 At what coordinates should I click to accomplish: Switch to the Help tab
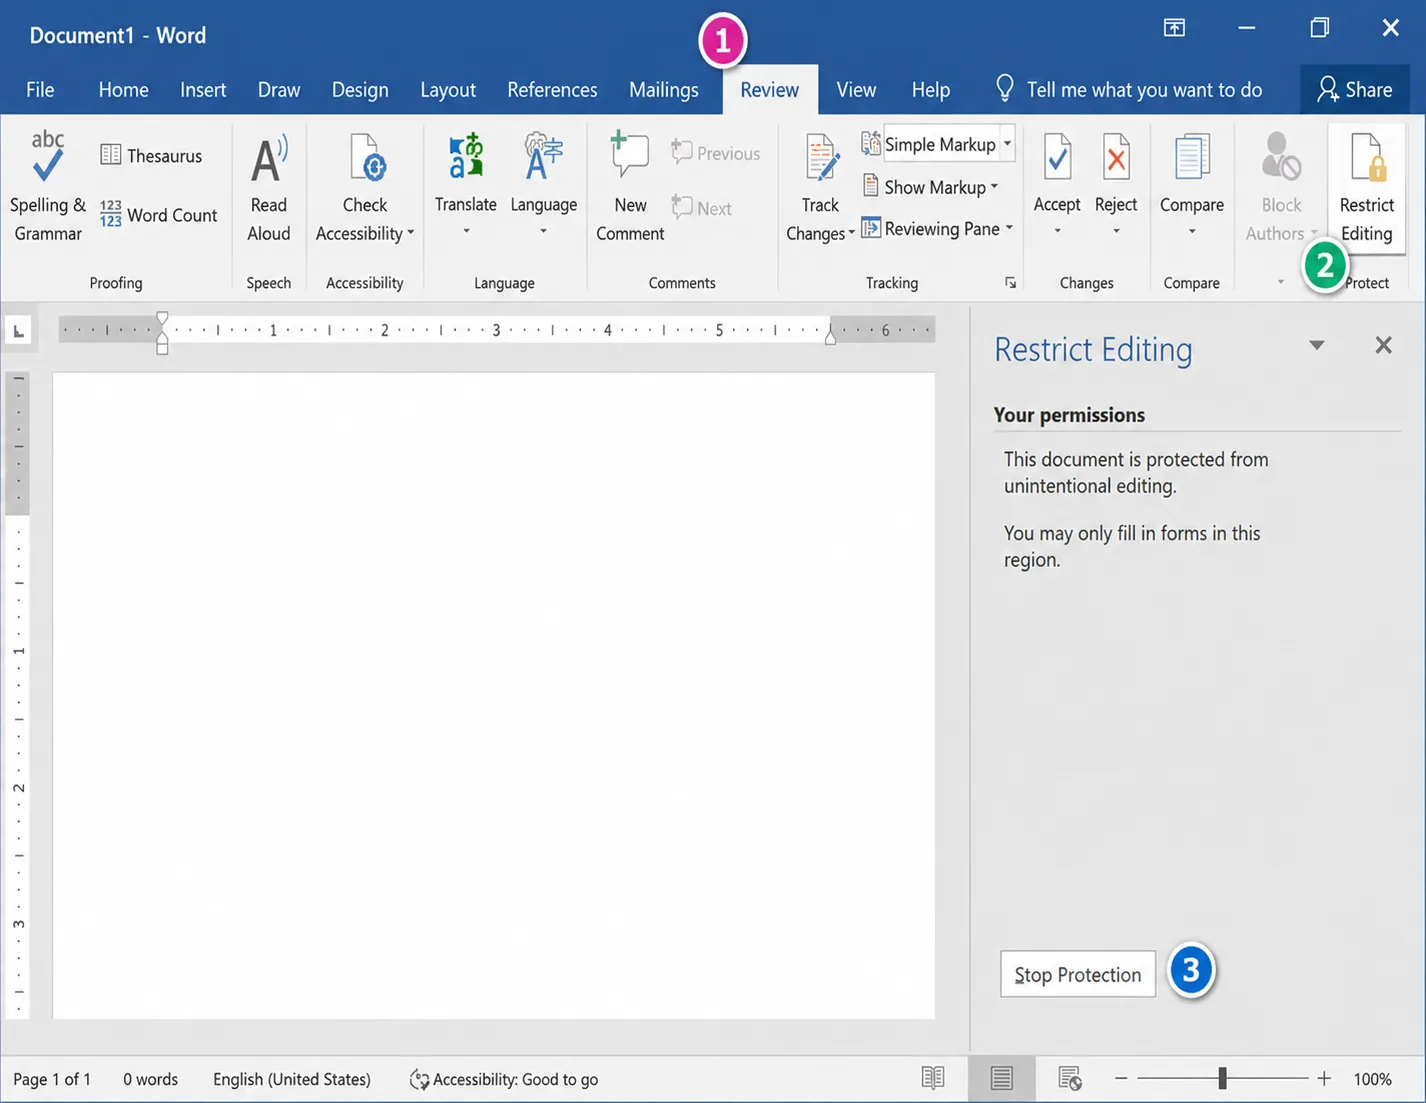(930, 89)
